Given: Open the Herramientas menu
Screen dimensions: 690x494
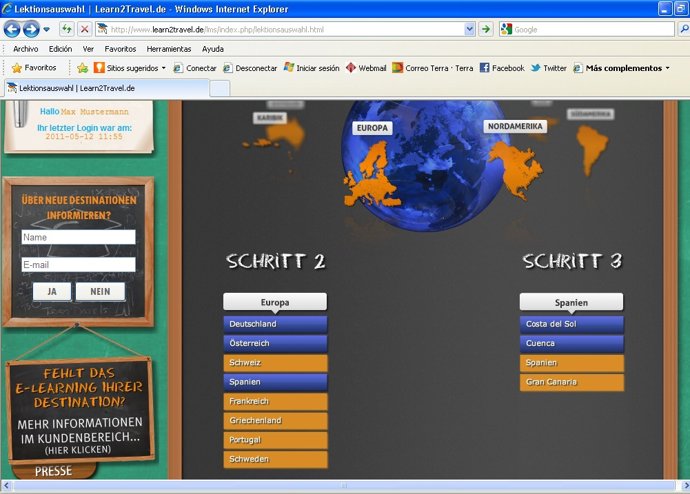Looking at the screenshot, I should [169, 48].
